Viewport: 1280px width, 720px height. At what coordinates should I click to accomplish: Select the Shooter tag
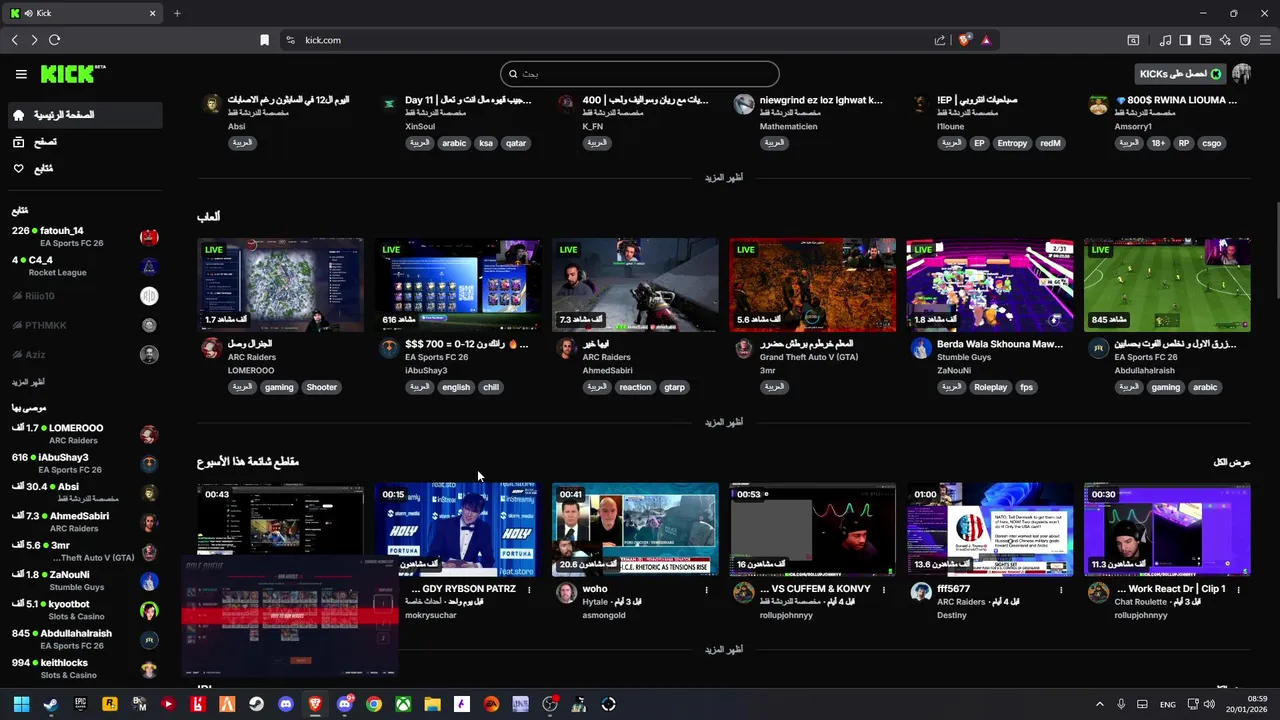pyautogui.click(x=322, y=387)
